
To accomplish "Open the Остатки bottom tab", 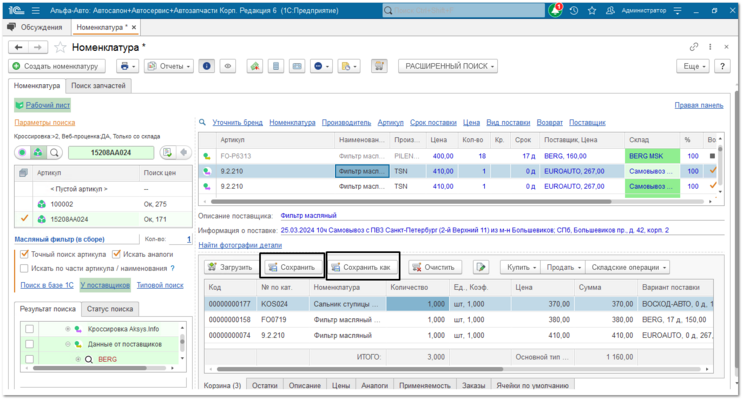I will 264,385.
